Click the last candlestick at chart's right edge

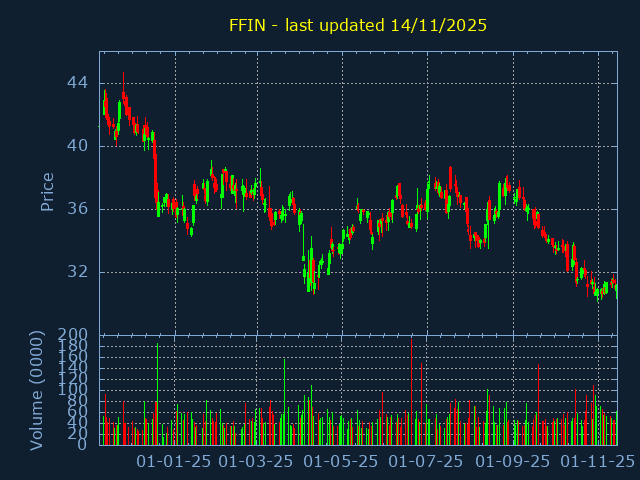(x=615, y=290)
